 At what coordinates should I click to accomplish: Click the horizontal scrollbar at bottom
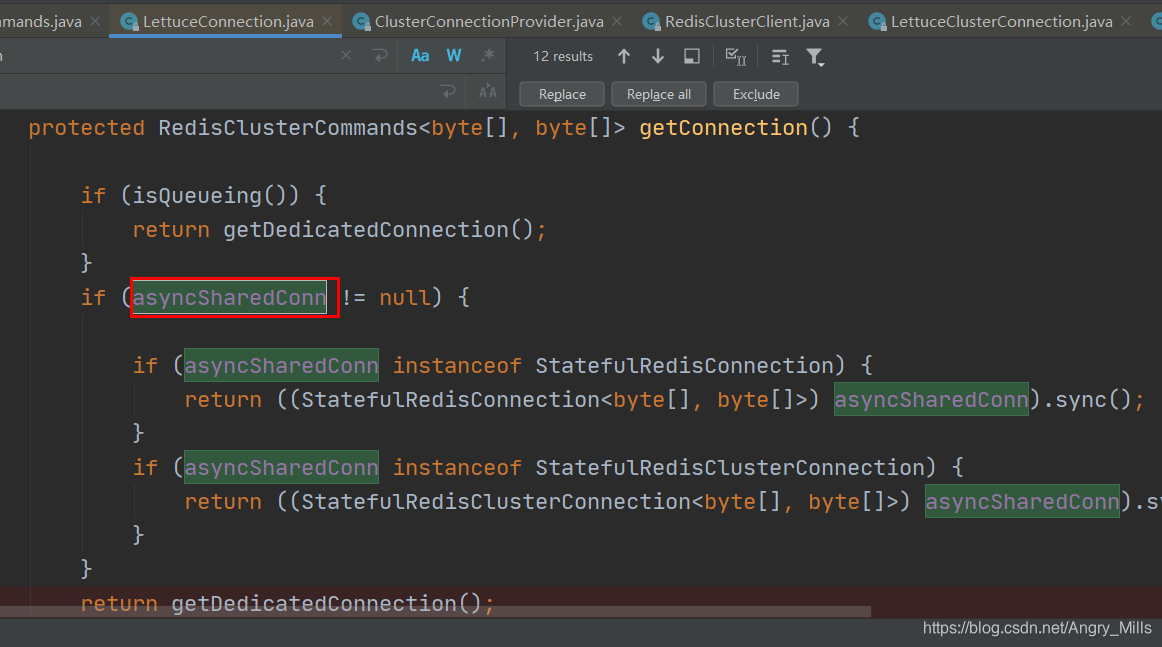[x=435, y=612]
